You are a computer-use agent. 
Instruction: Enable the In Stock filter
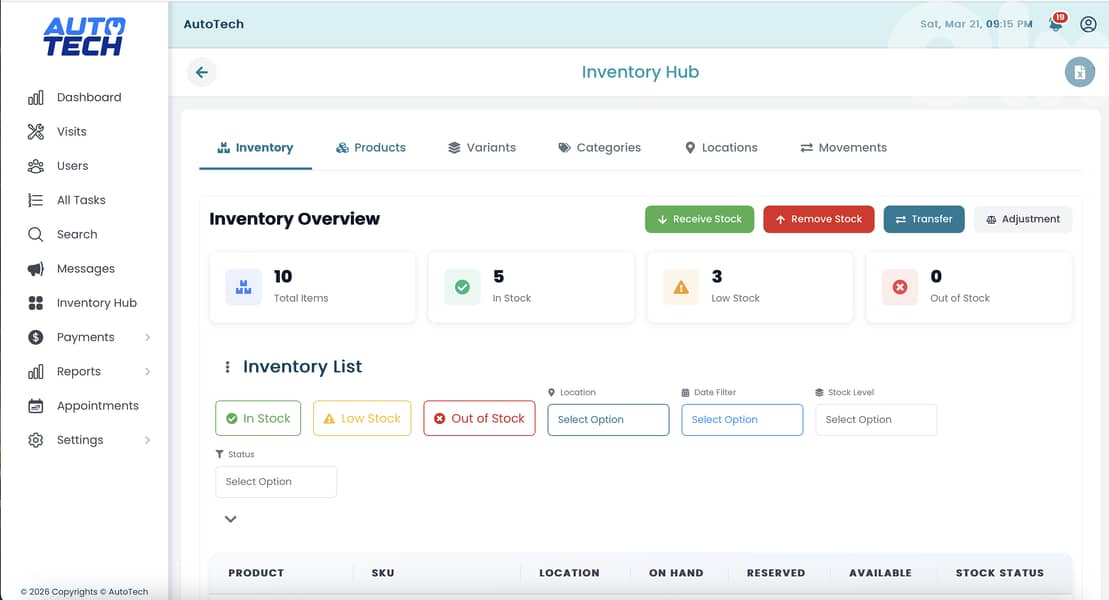[258, 418]
